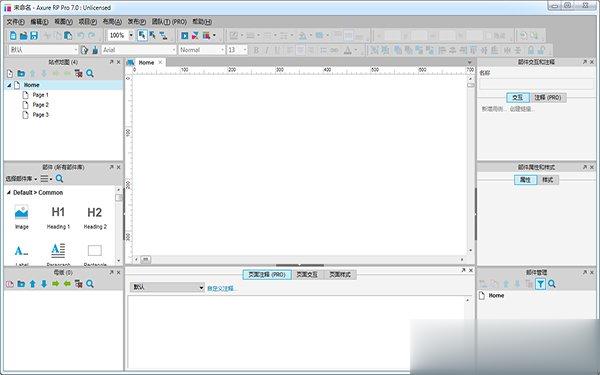Select the 样式 tab in properties panel
The width and height of the screenshot is (600, 375).
coord(548,180)
